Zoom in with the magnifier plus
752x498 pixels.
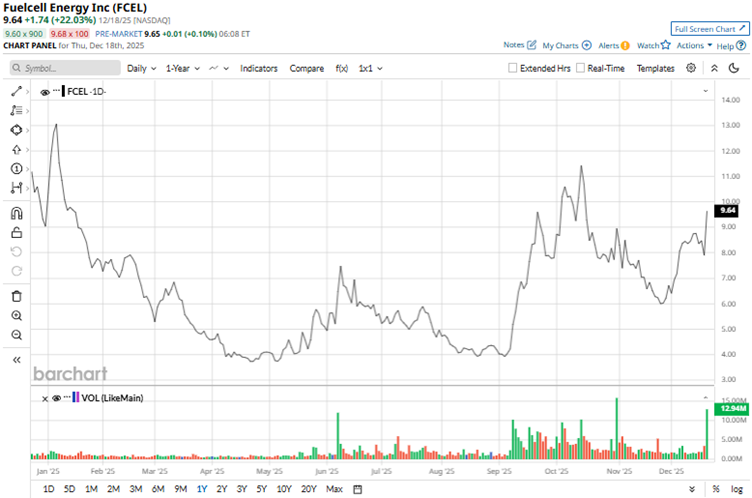coord(16,316)
